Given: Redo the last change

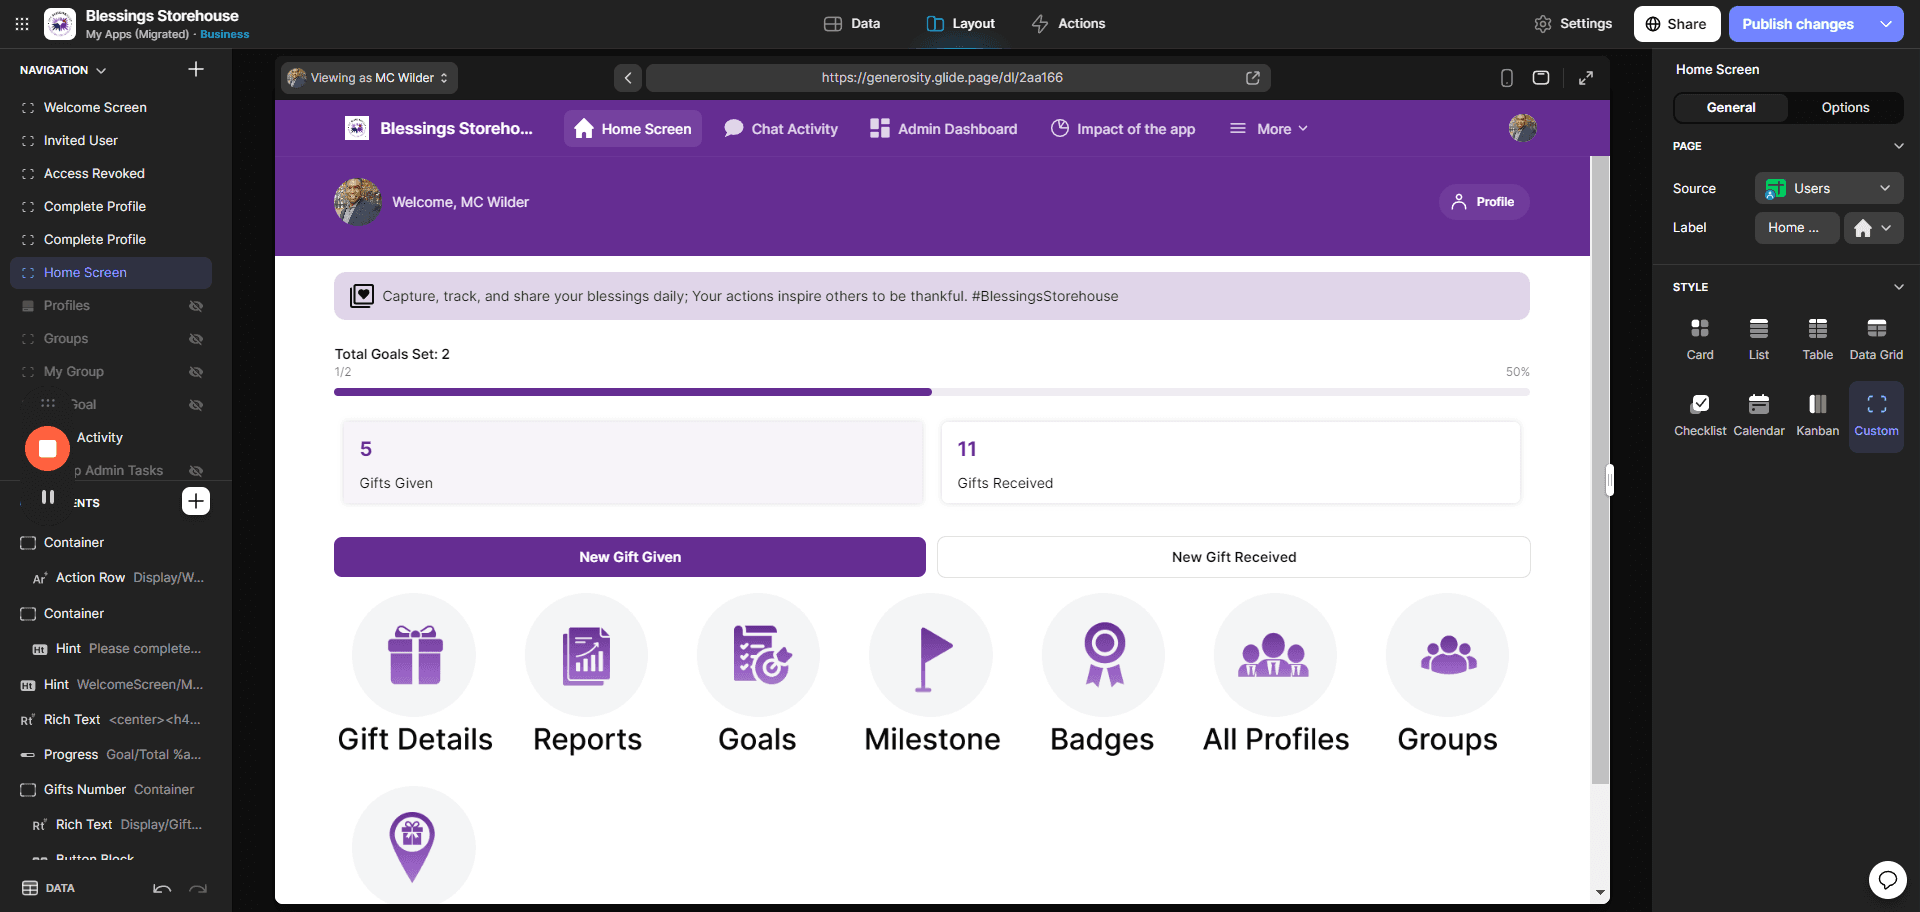Looking at the screenshot, I should point(198,888).
